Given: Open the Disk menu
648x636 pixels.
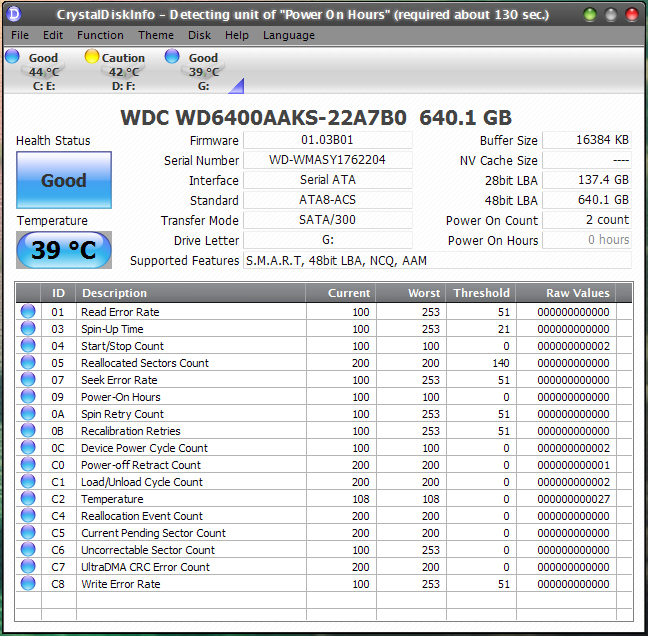Looking at the screenshot, I should click(x=199, y=35).
